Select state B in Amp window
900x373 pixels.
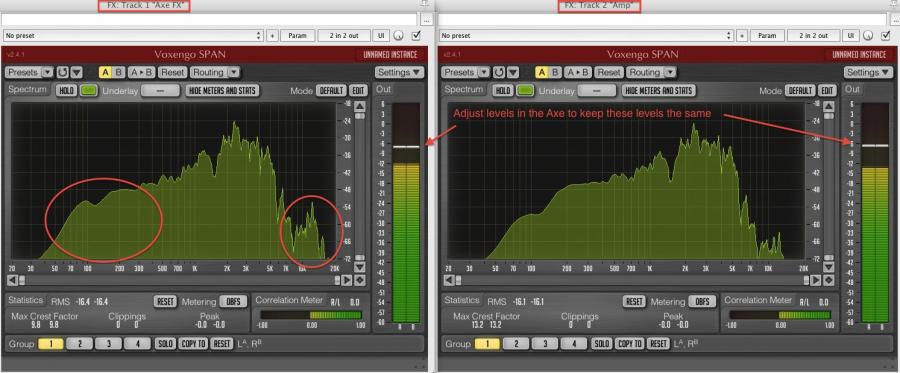coord(555,72)
